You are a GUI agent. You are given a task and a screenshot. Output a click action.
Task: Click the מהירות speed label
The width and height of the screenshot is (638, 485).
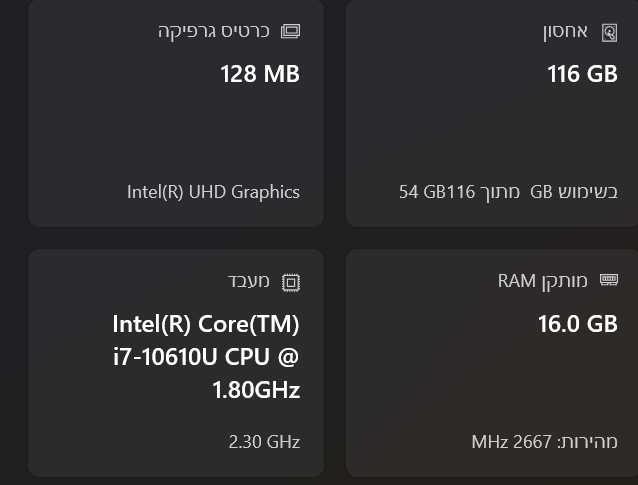588,441
